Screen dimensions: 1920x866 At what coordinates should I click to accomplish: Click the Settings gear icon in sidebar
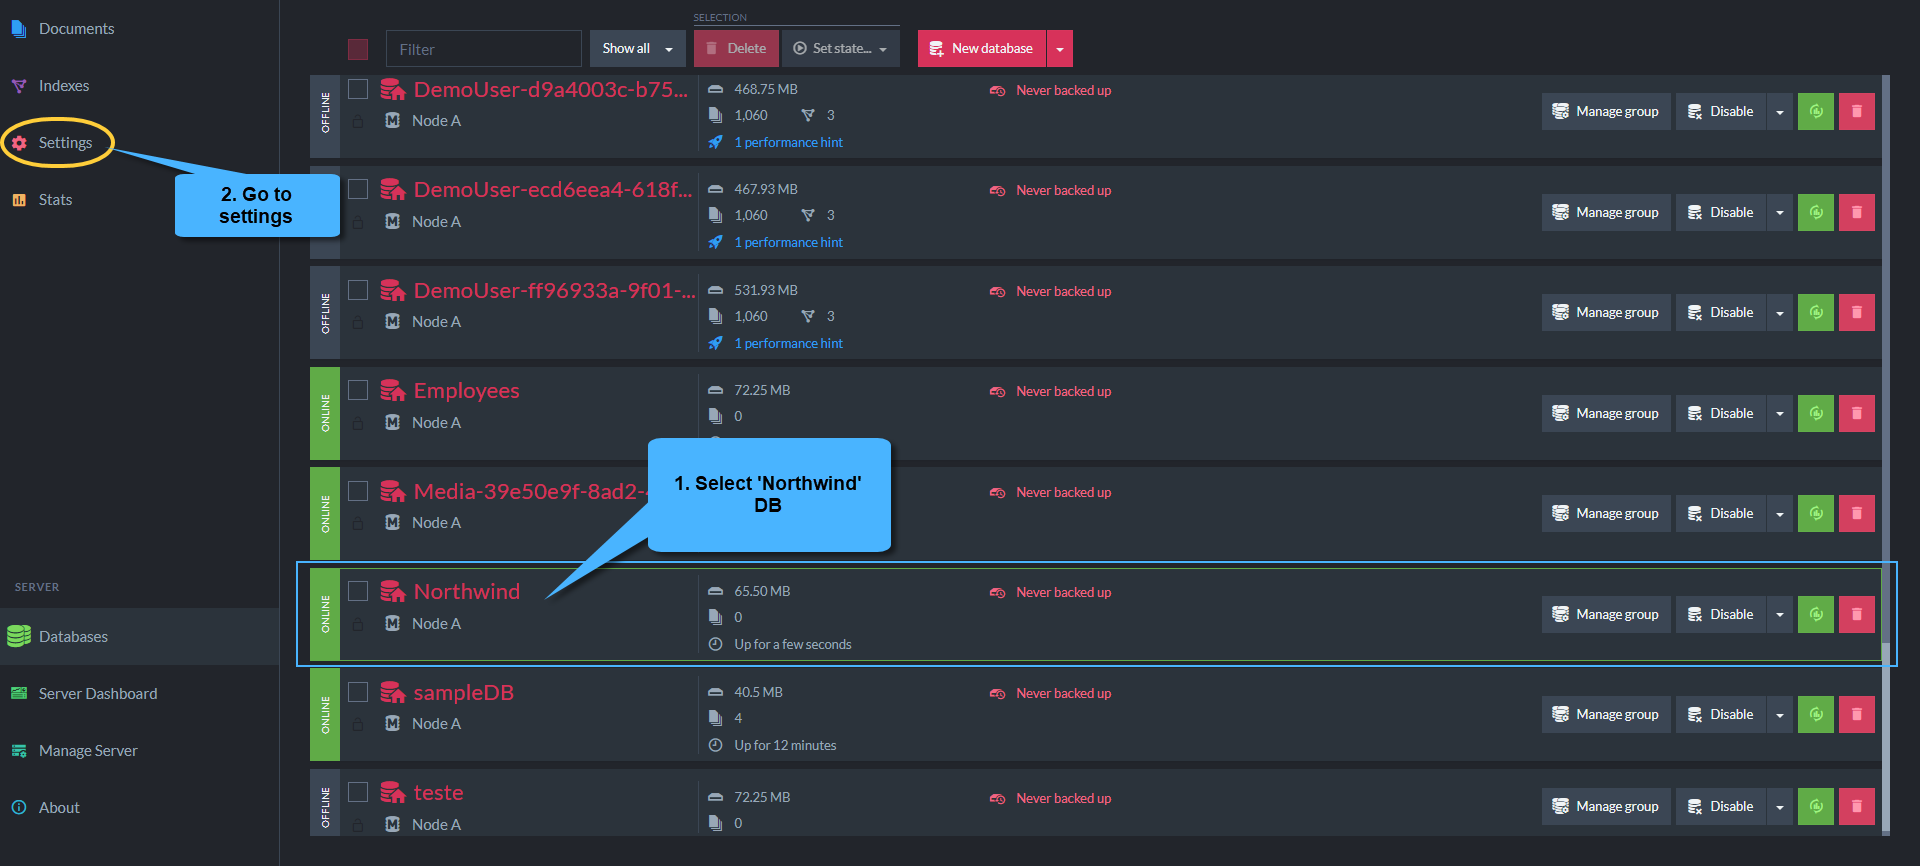point(19,143)
